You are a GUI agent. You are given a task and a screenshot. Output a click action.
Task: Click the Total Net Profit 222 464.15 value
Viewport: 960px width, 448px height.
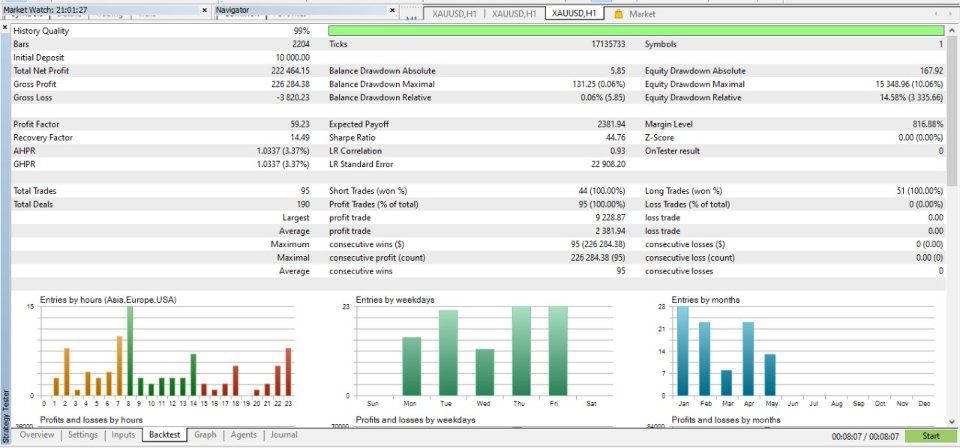[x=291, y=71]
